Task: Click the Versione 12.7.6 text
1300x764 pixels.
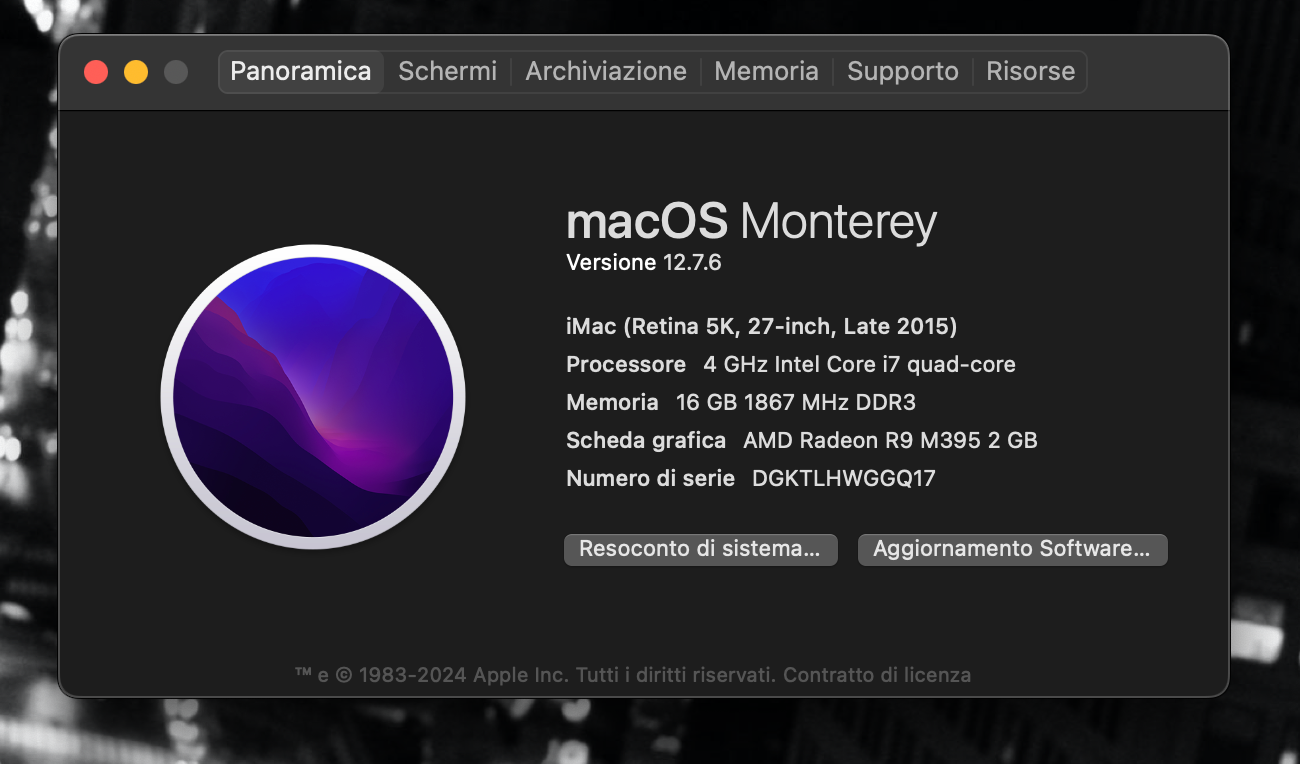Action: [x=644, y=263]
